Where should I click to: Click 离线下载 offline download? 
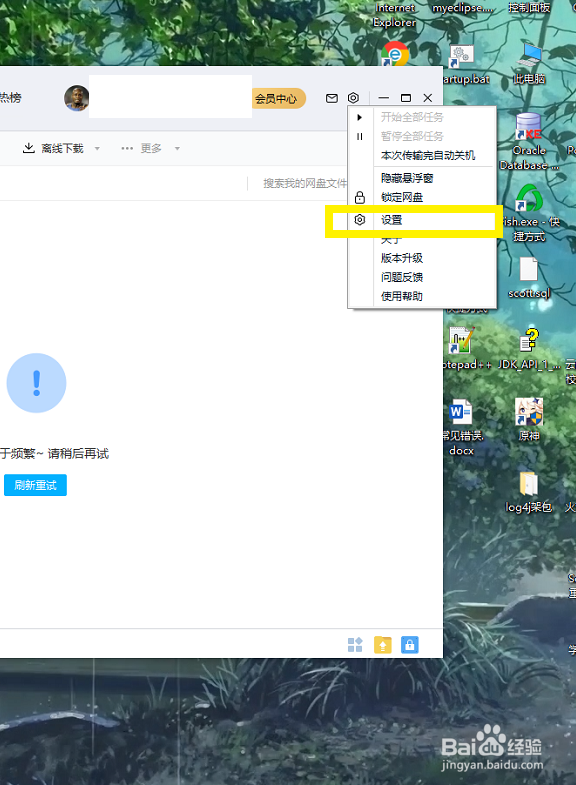54,148
